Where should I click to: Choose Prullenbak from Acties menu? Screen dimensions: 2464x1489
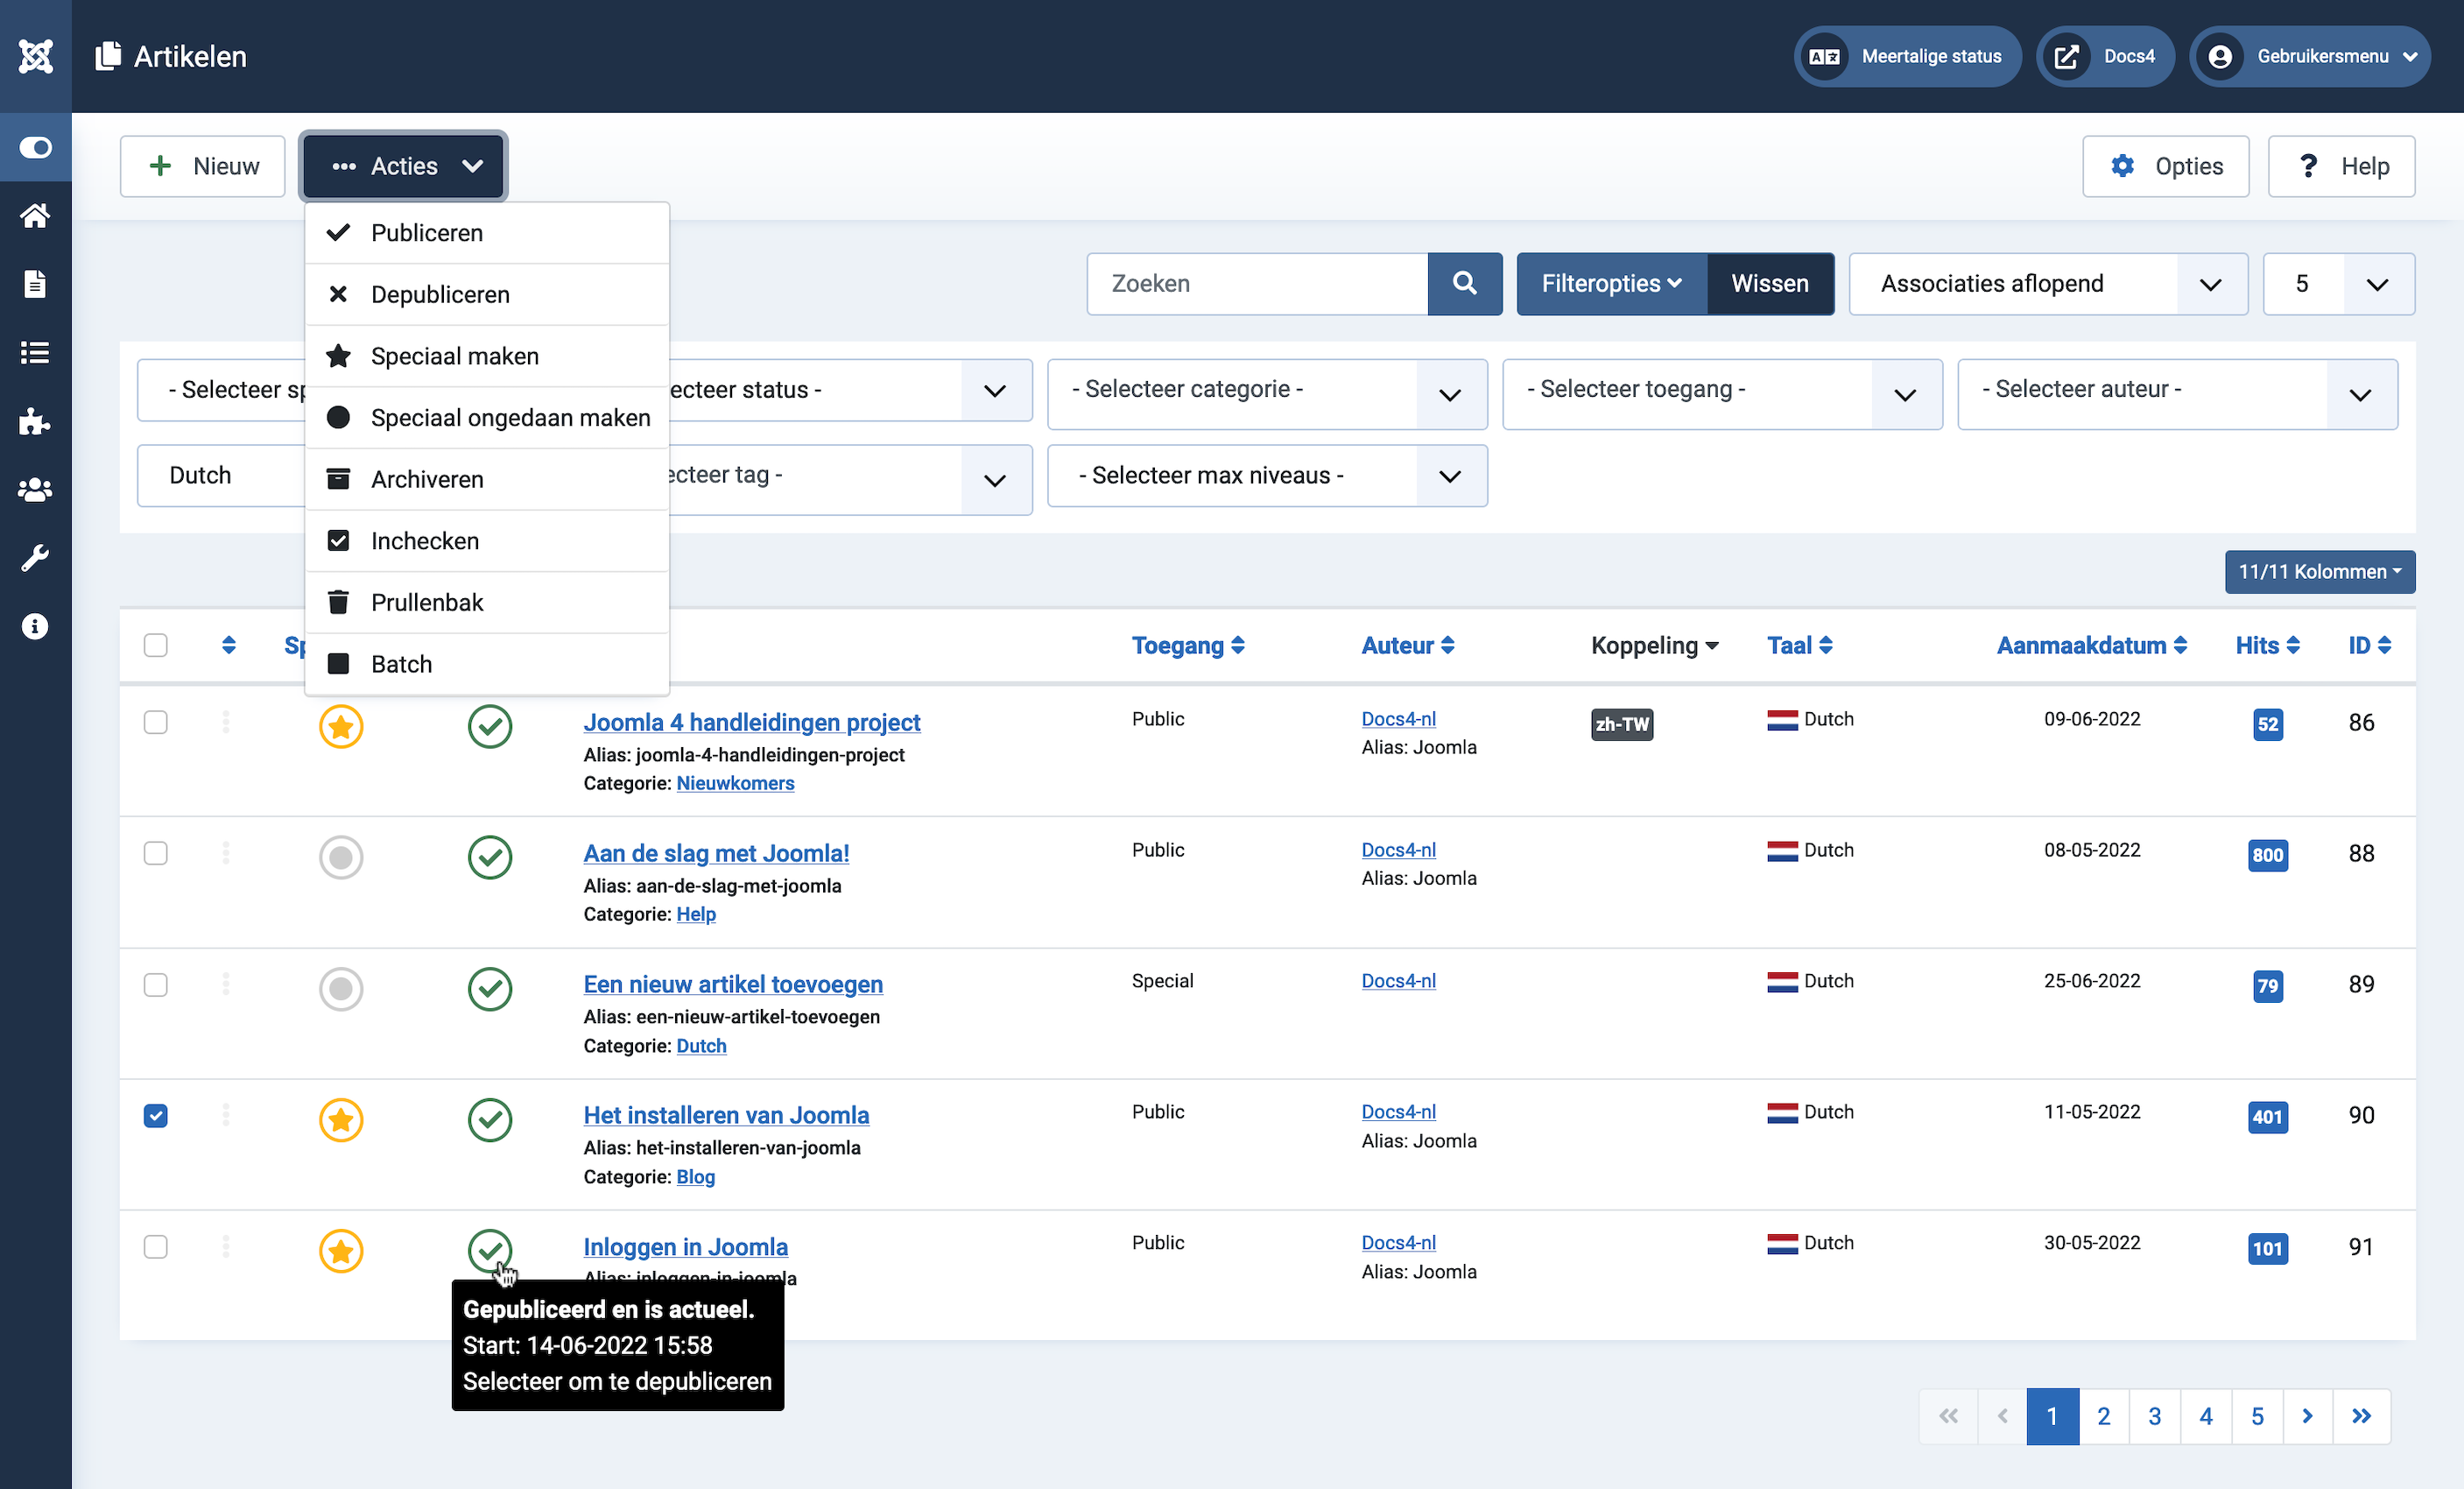click(487, 602)
